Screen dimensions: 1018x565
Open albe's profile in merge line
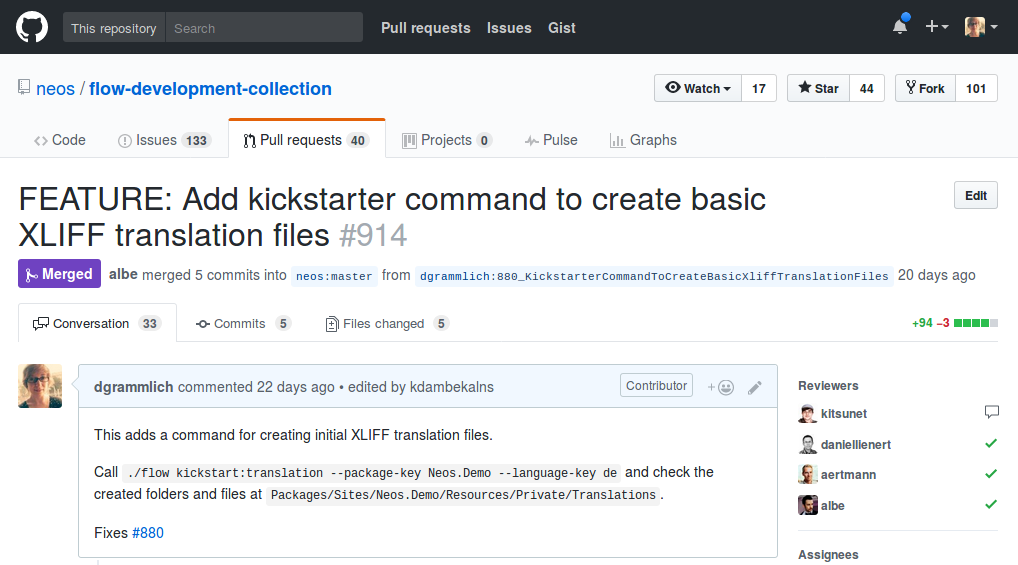click(123, 275)
